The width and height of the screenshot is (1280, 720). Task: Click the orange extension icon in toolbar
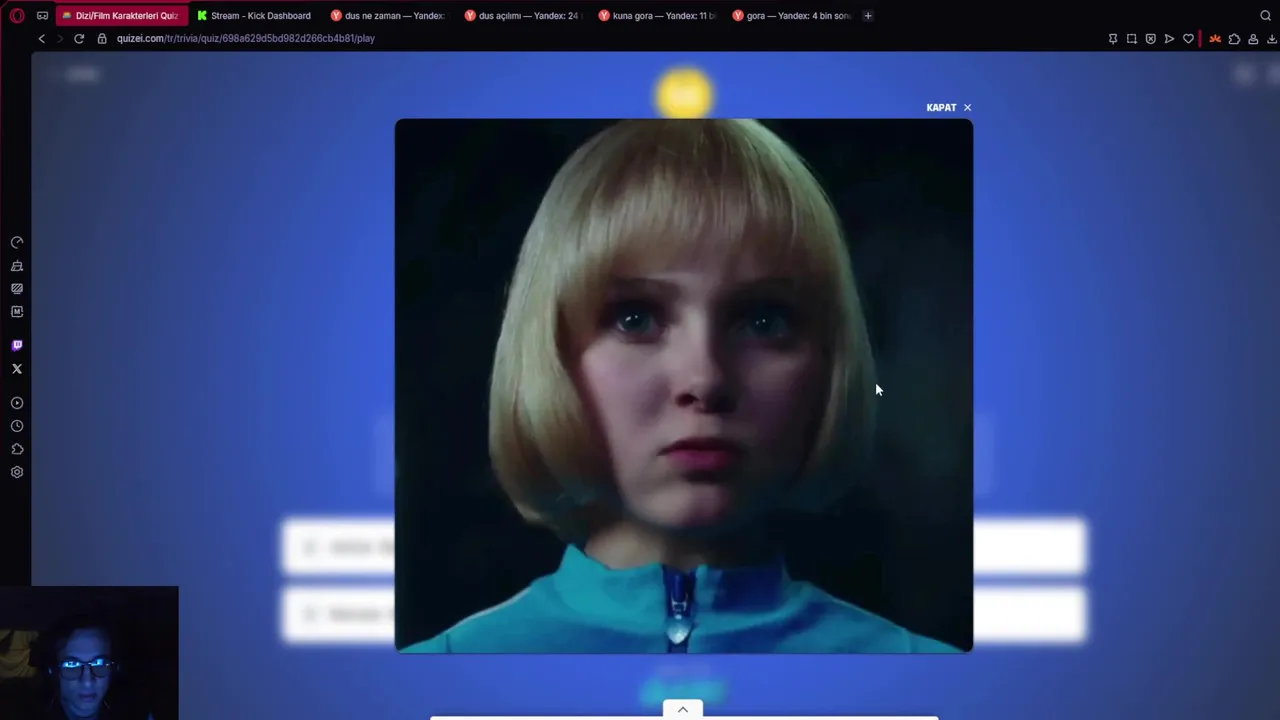click(1216, 39)
